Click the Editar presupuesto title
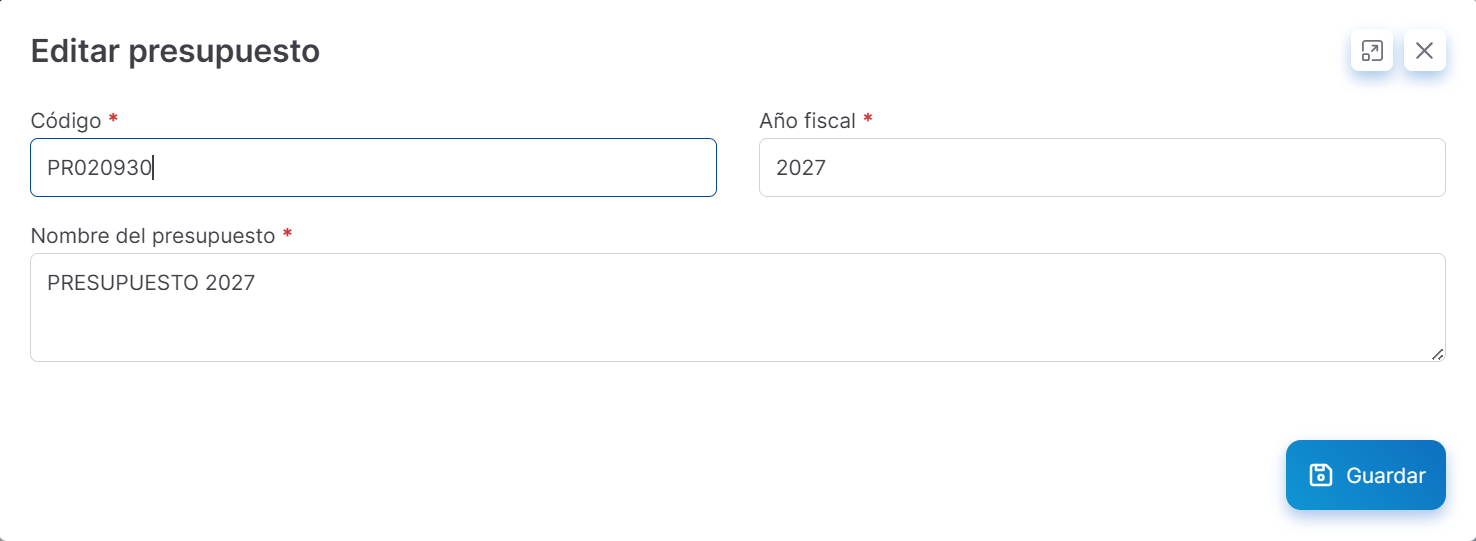 click(x=175, y=51)
